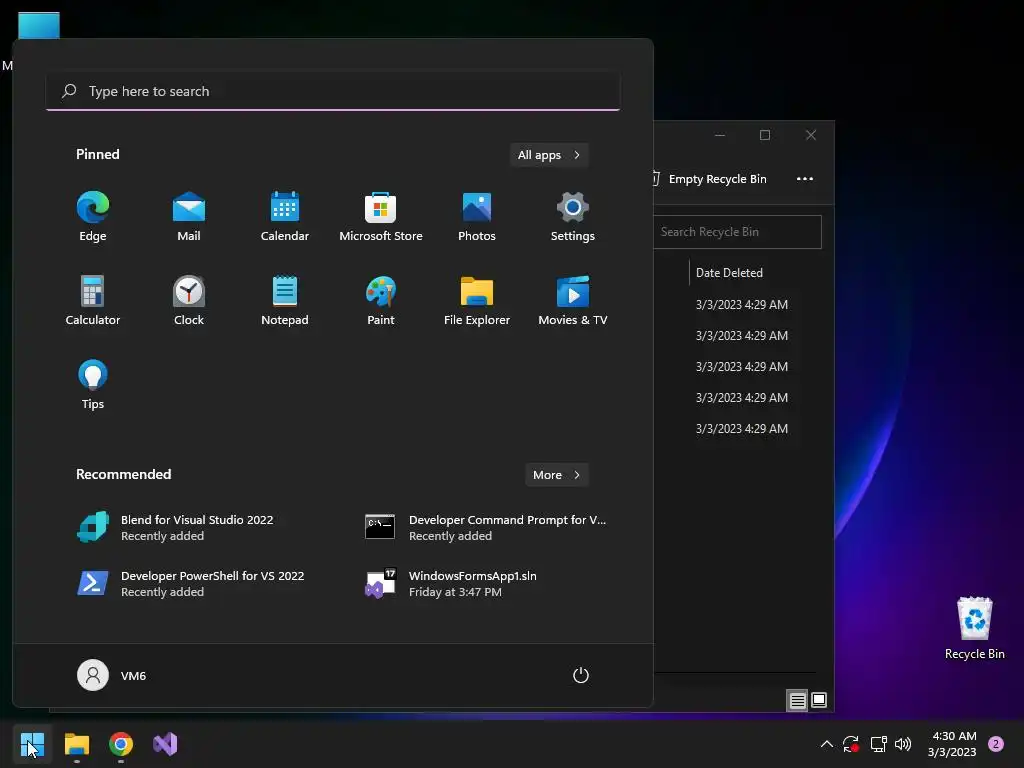
Task: Show all apps list
Action: [549, 155]
